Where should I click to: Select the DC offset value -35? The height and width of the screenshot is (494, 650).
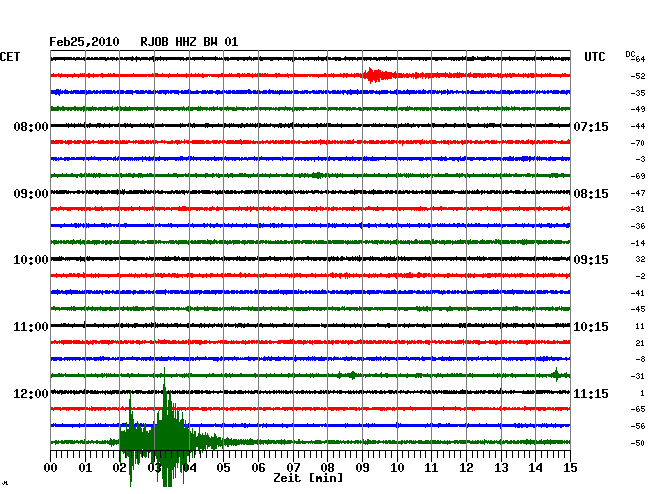638,93
